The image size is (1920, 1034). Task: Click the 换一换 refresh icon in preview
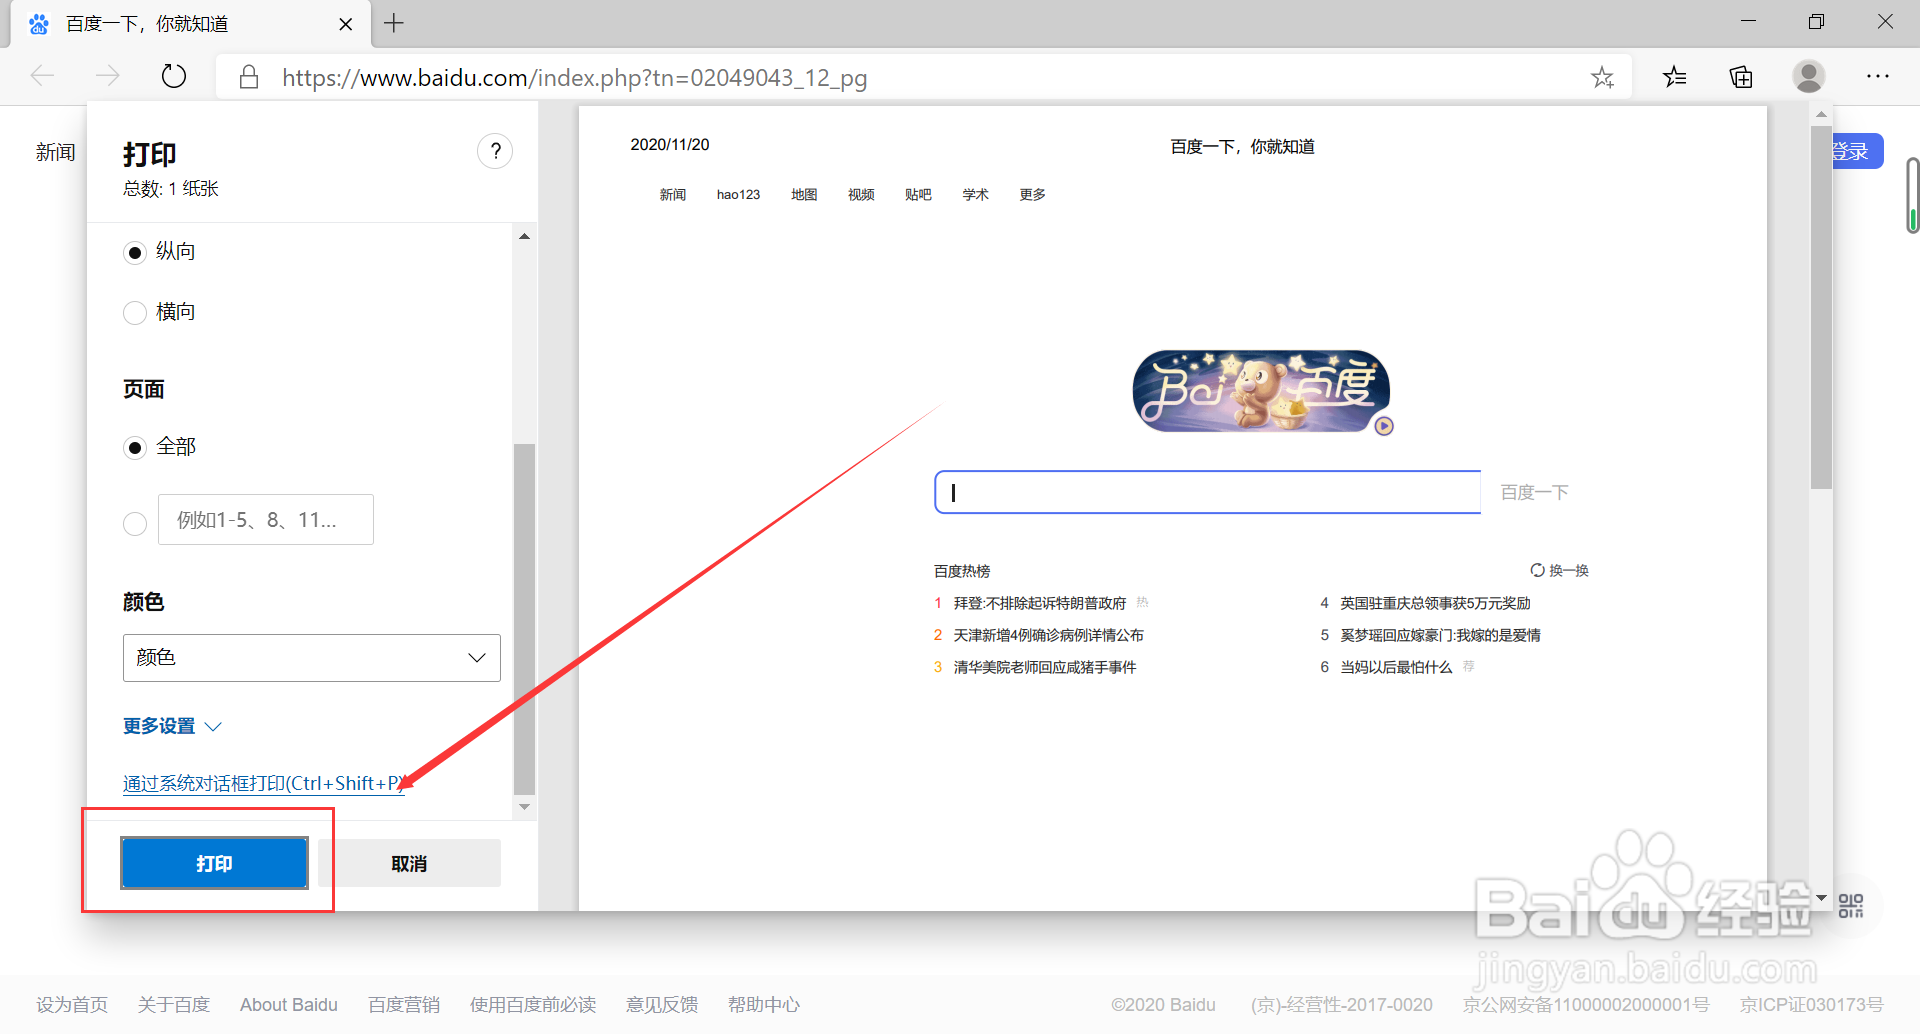tap(1537, 570)
